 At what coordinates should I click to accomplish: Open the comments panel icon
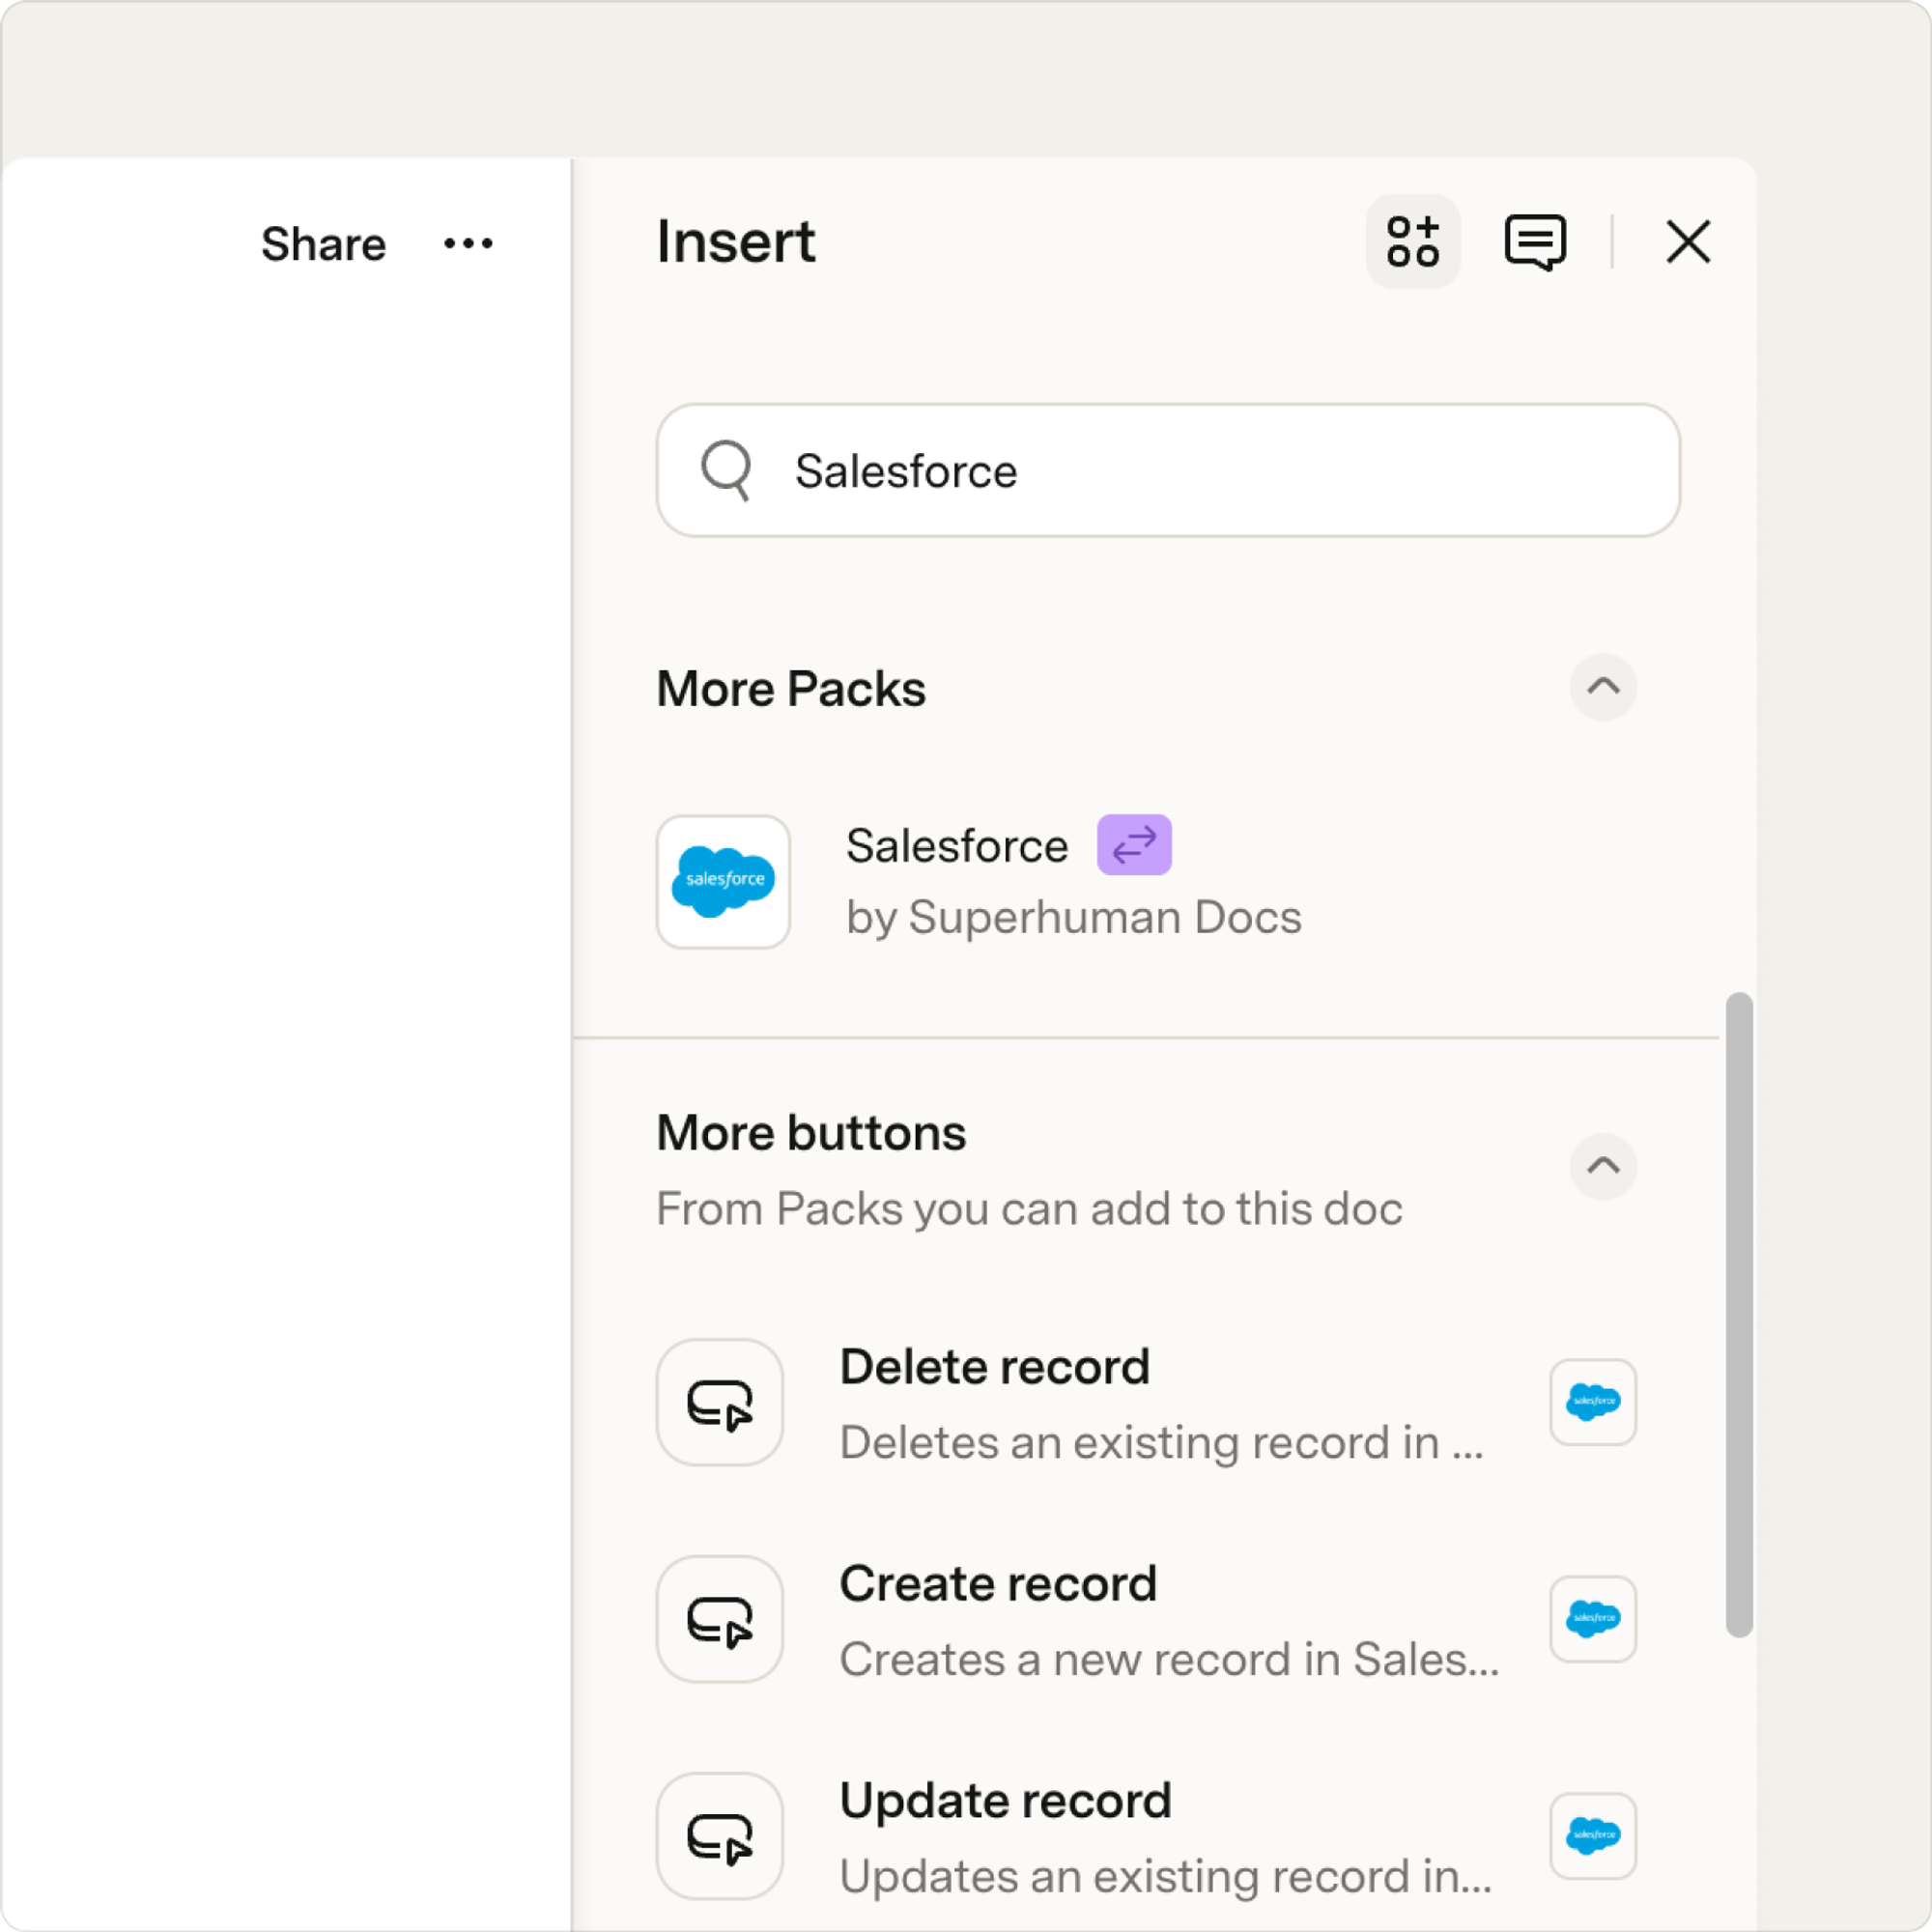click(x=1535, y=241)
